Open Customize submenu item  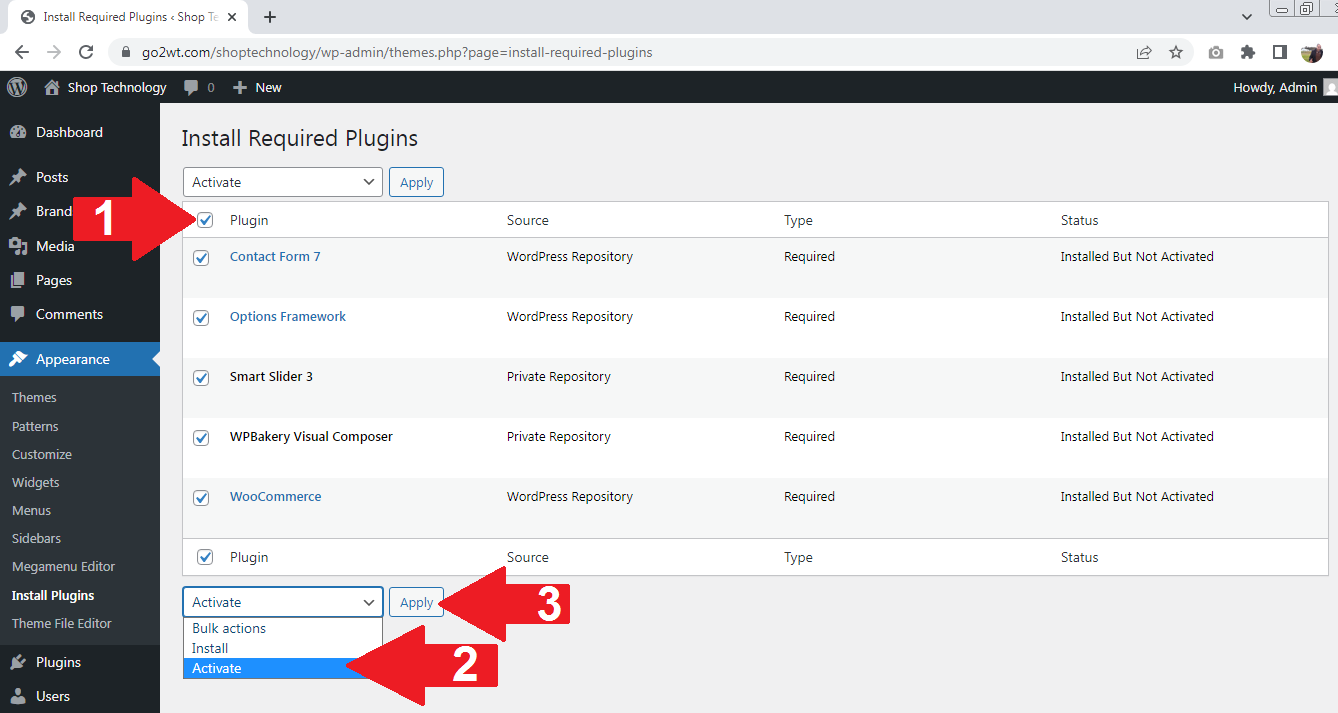[42, 454]
